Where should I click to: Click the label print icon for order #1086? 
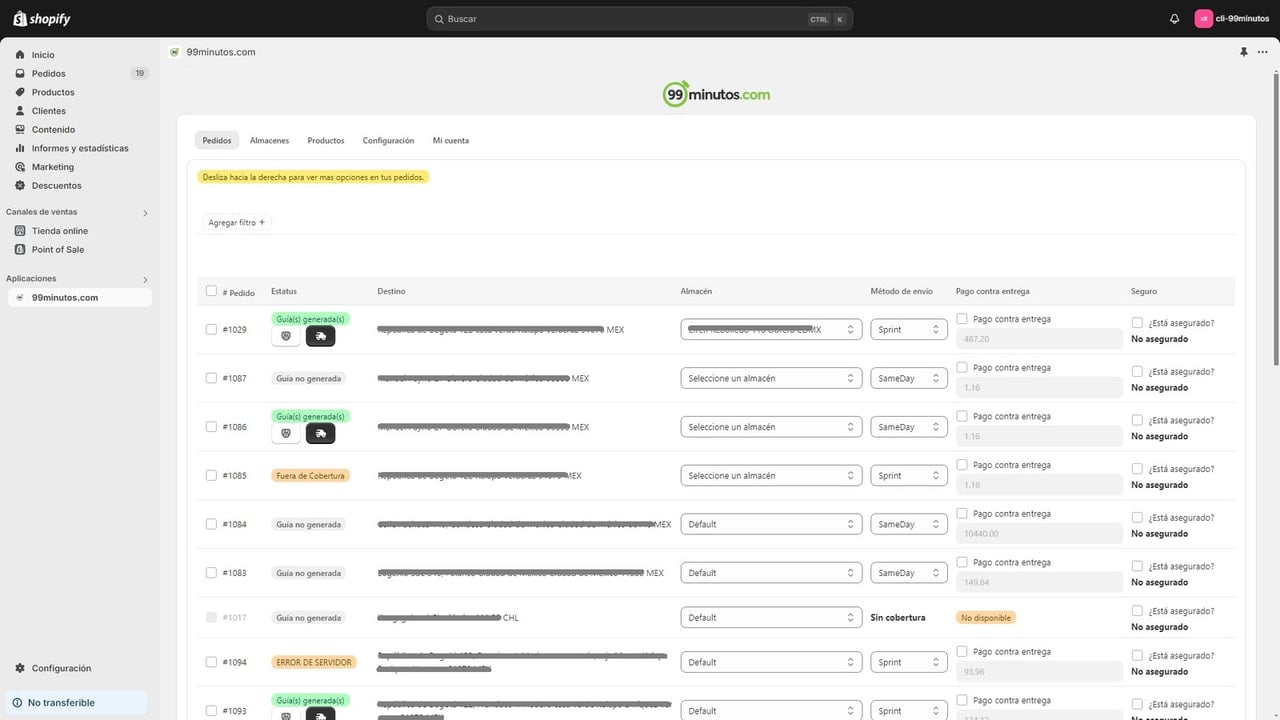(x=286, y=433)
